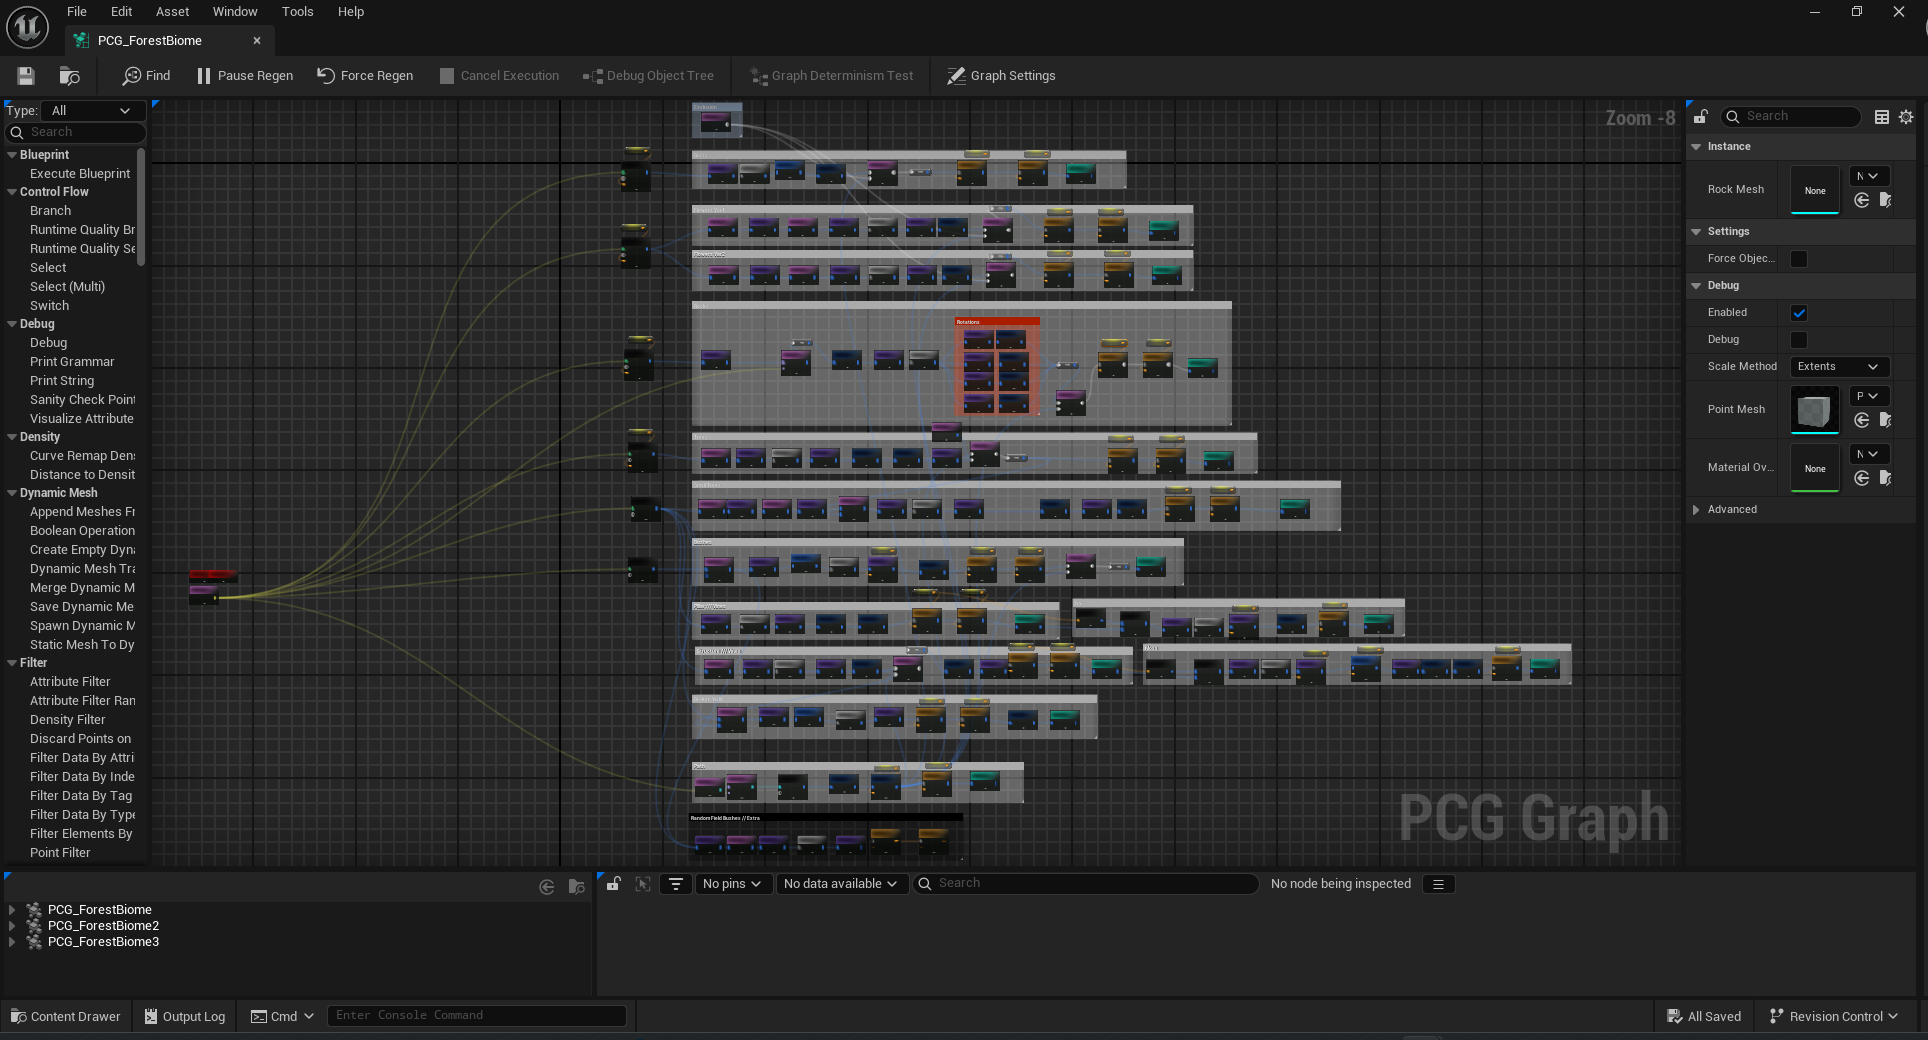Open the No data available dropdown
This screenshot has height=1040, width=1928.
(x=840, y=884)
